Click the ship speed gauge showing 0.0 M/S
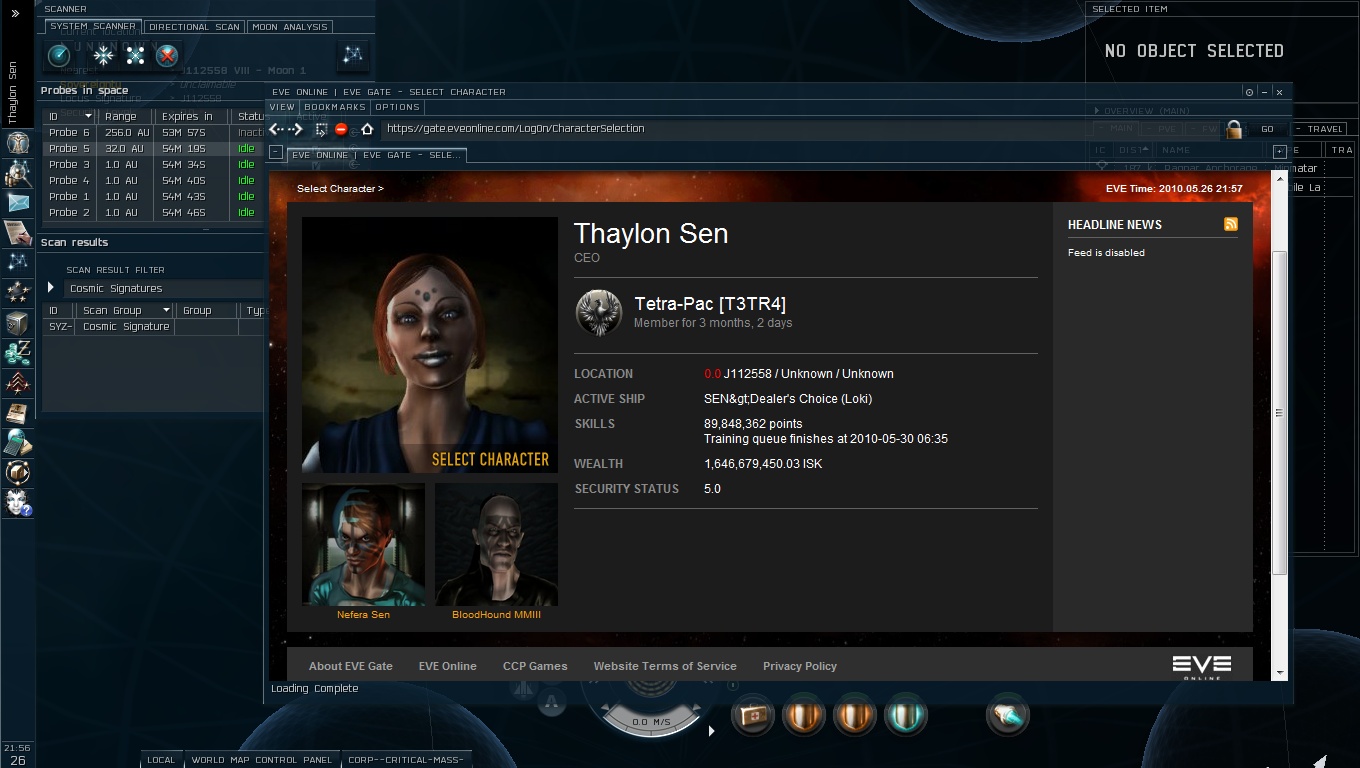 click(651, 721)
